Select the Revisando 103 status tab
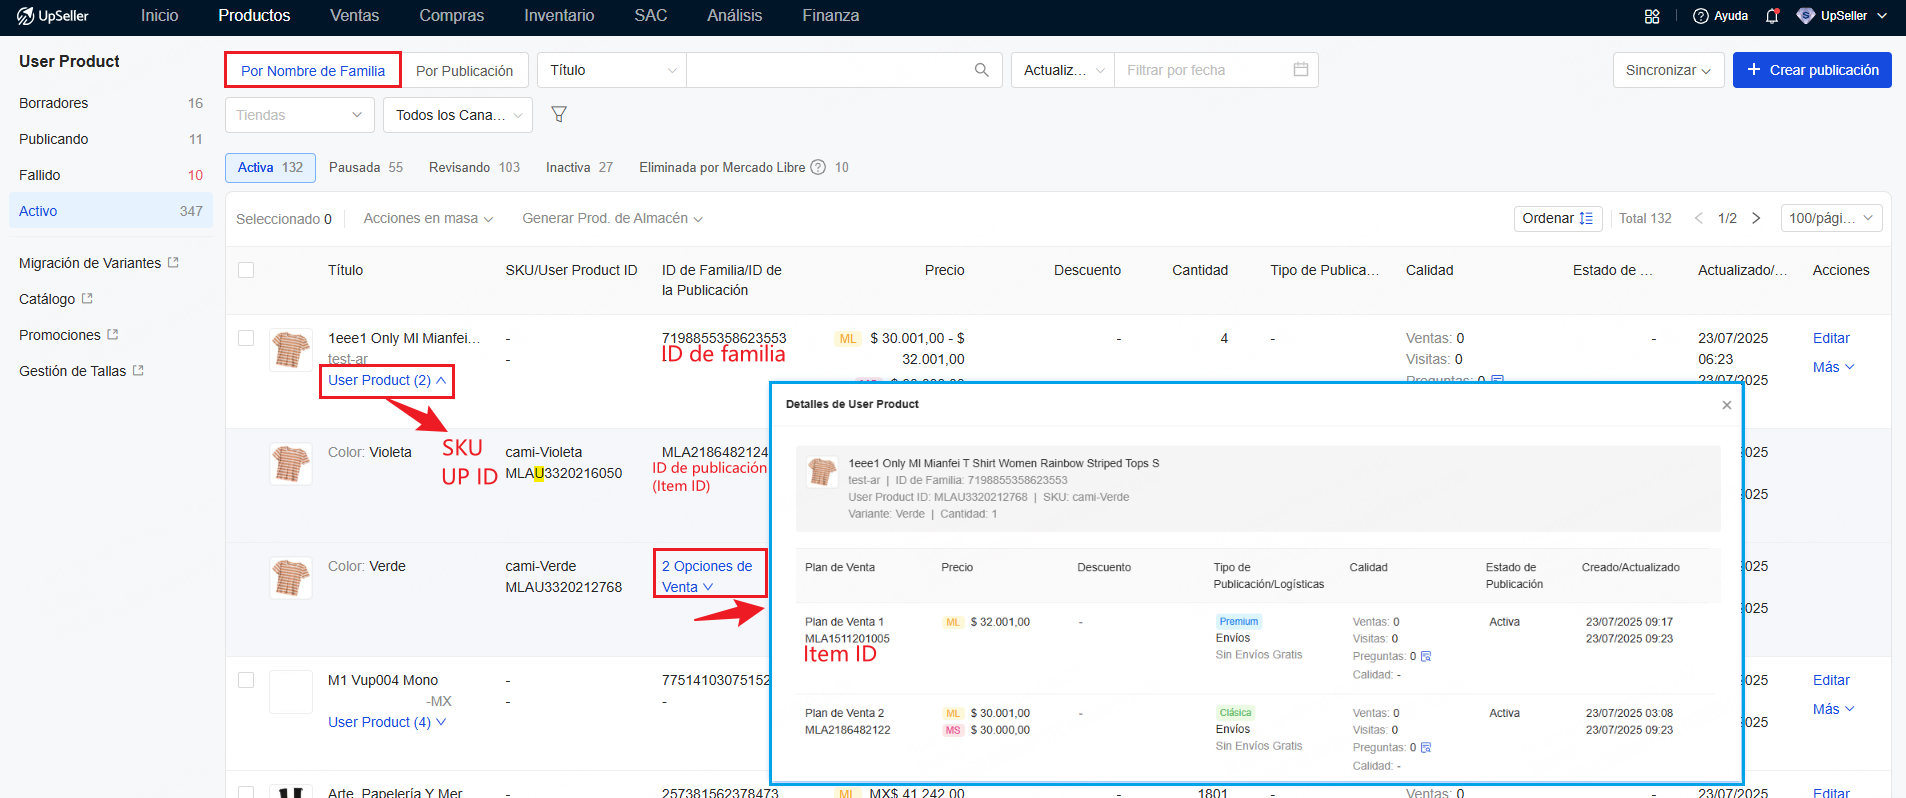The image size is (1906, 798). pyautogui.click(x=474, y=167)
